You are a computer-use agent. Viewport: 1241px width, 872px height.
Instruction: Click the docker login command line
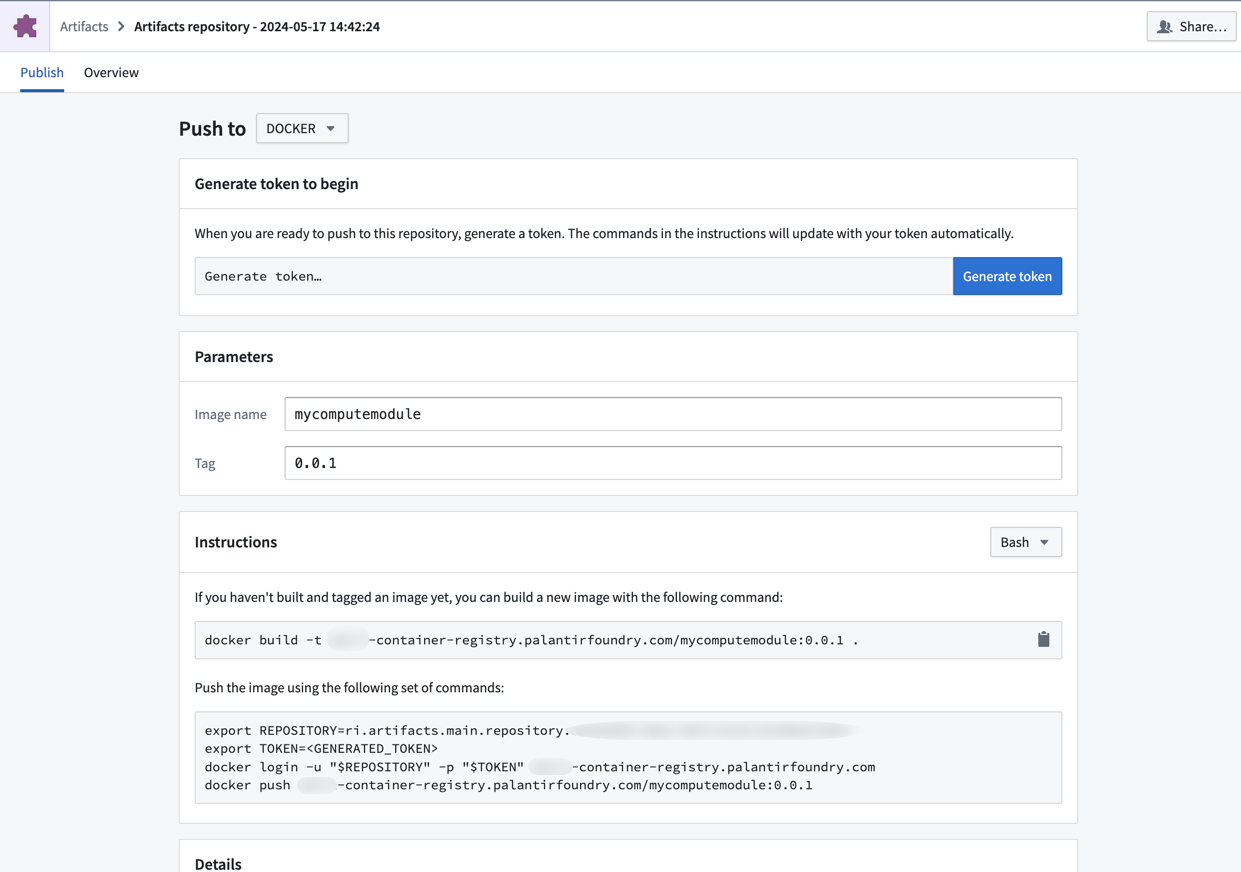point(540,767)
